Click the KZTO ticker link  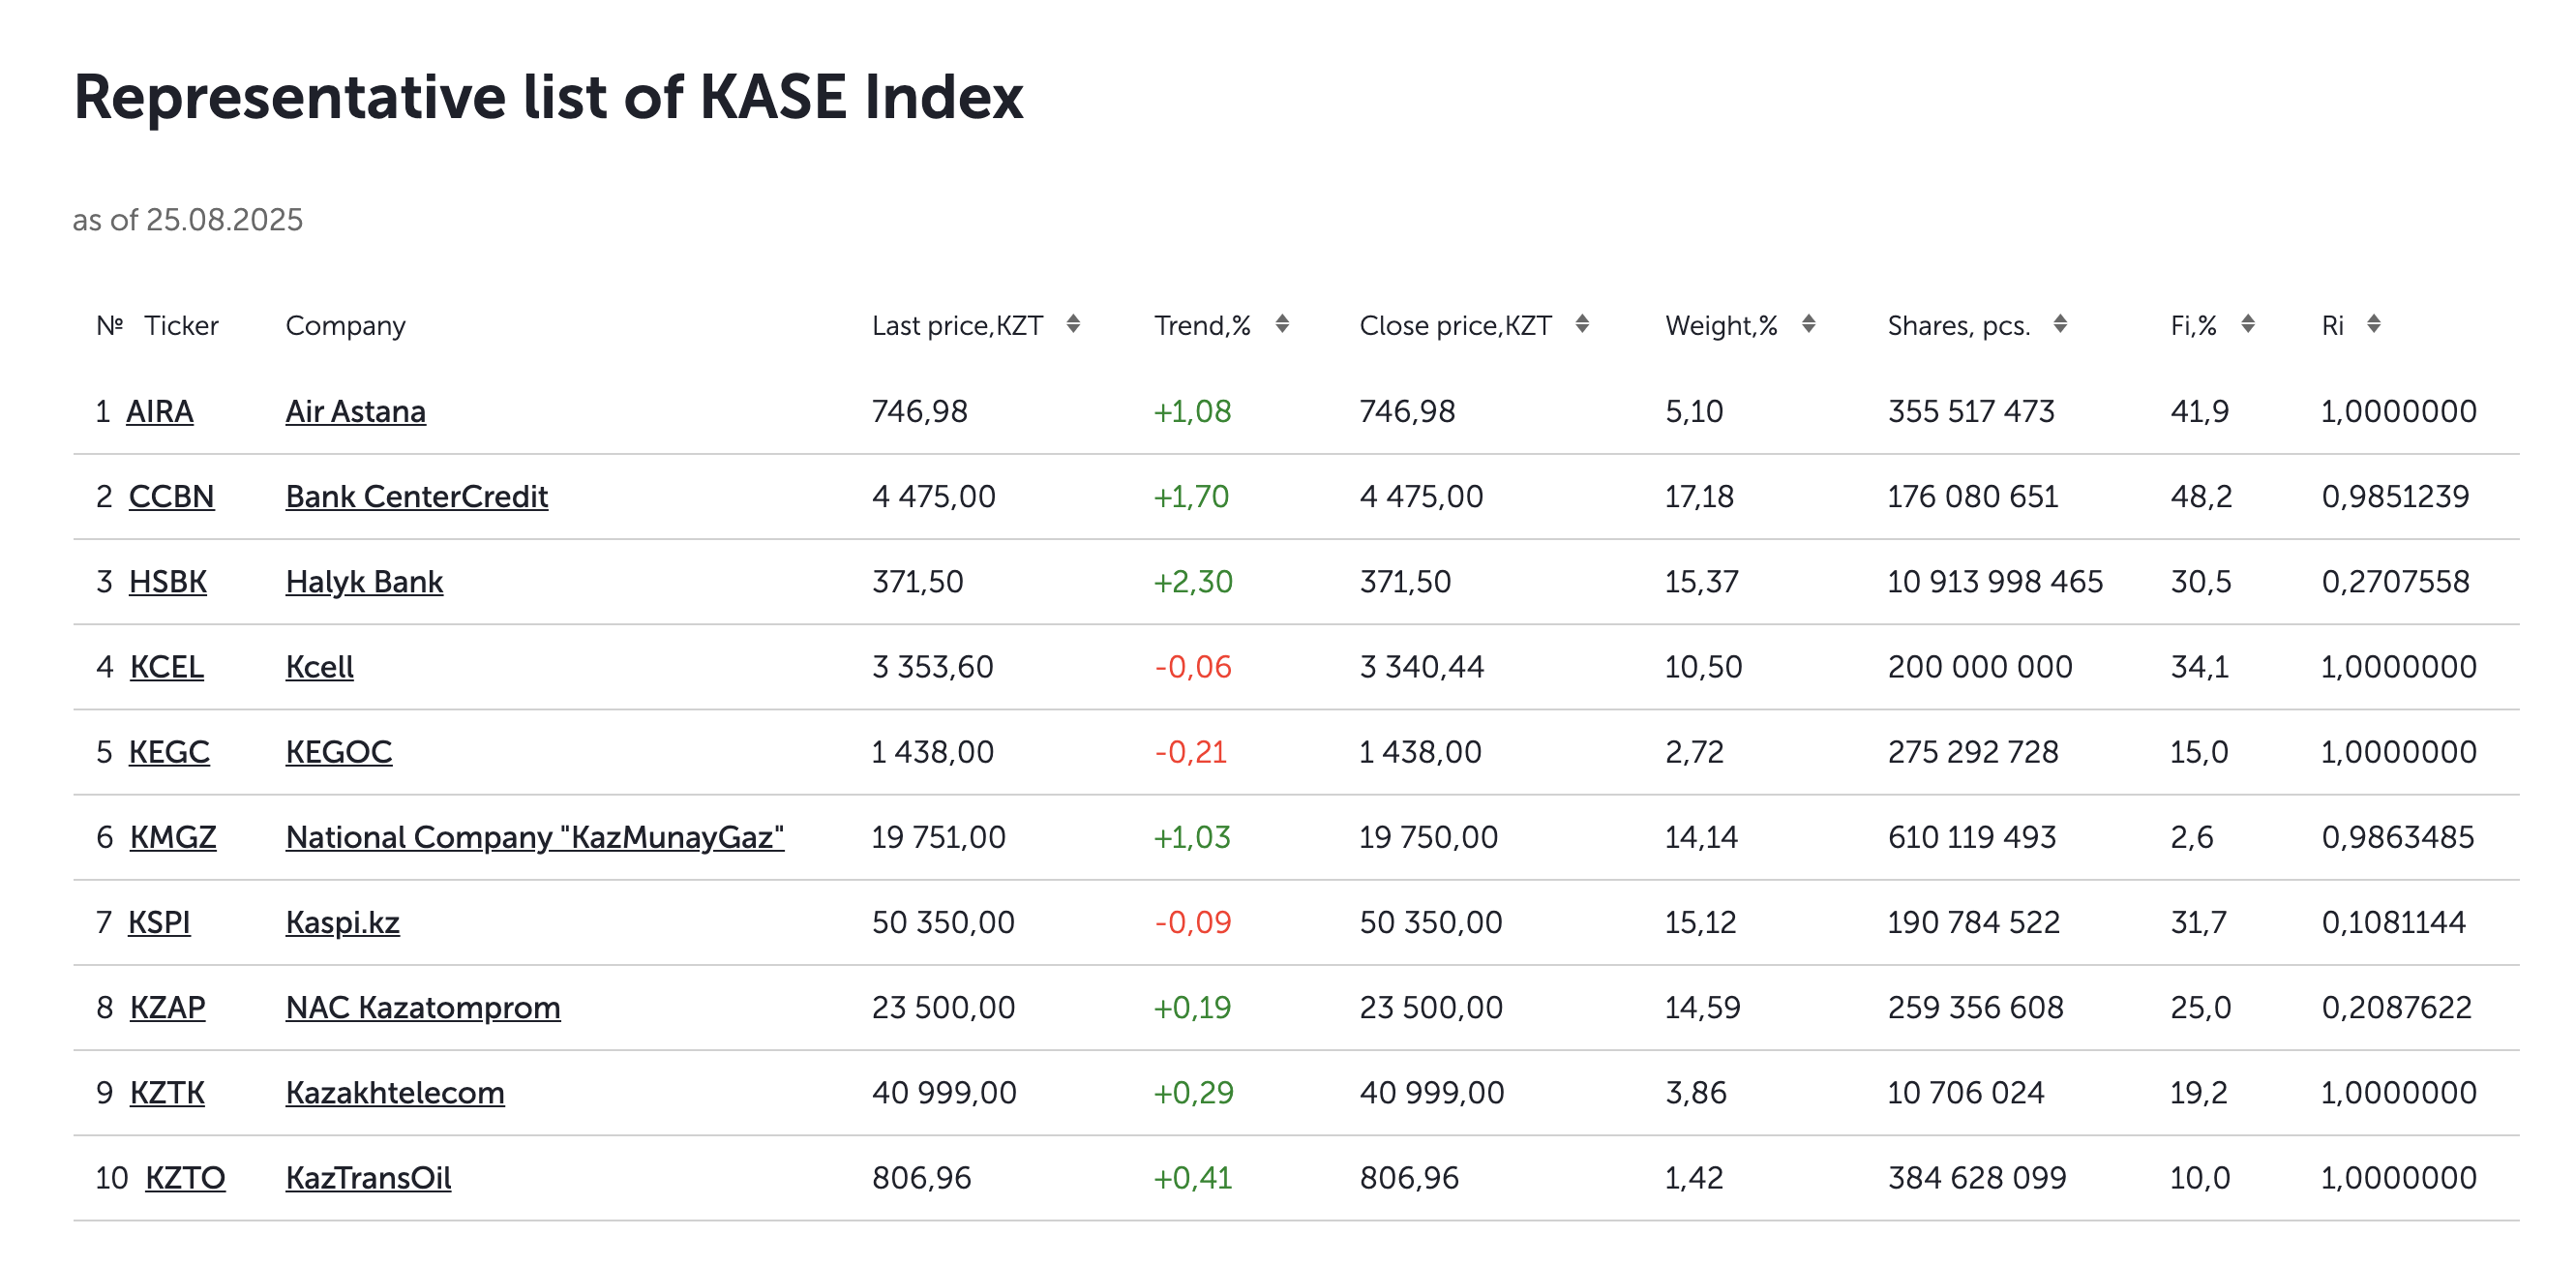tap(185, 1177)
